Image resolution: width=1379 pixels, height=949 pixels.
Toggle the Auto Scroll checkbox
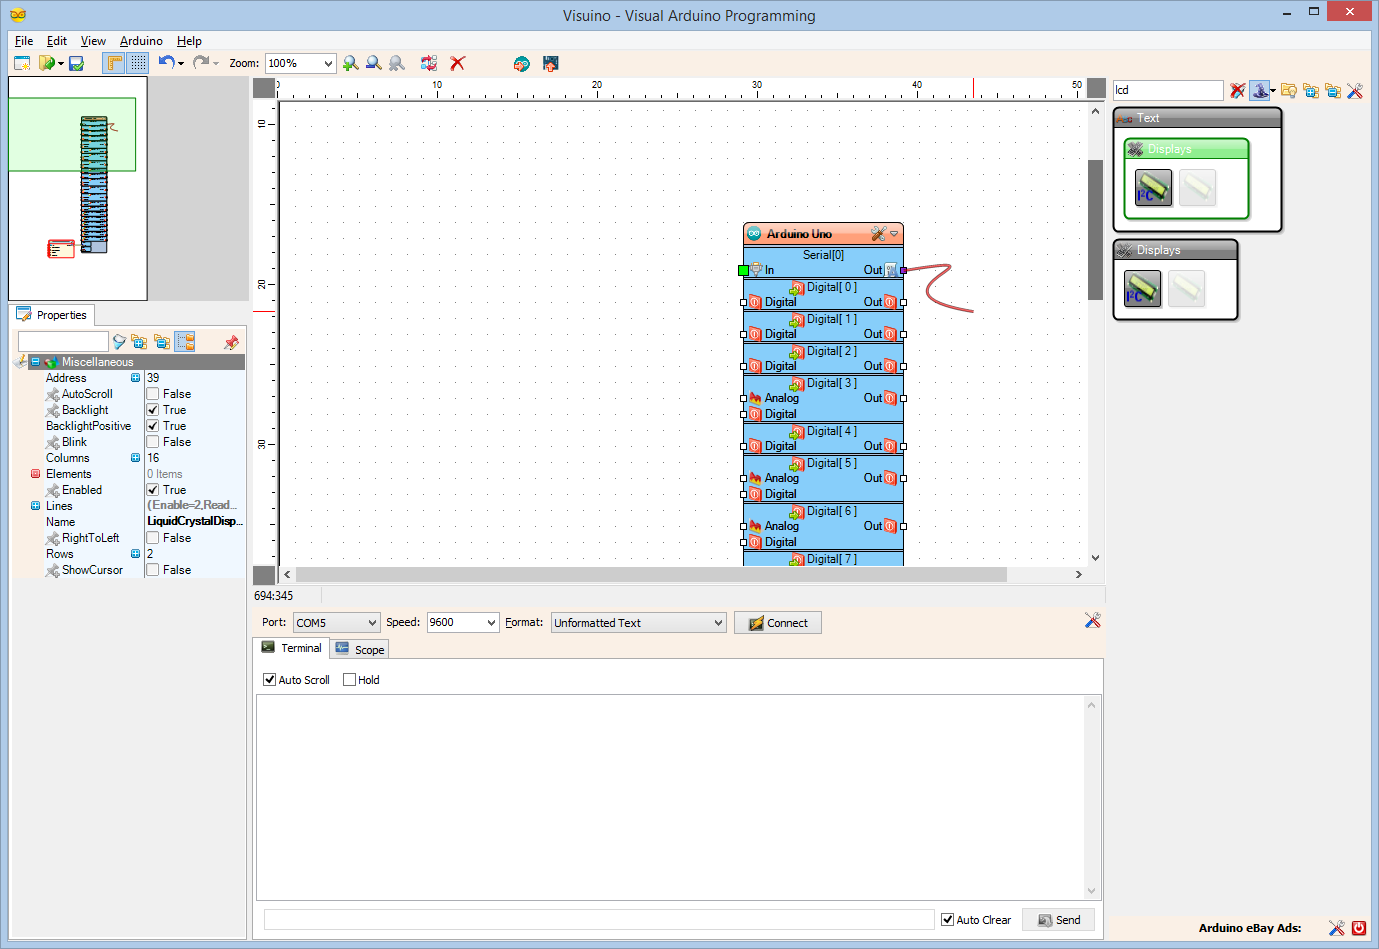click(268, 679)
